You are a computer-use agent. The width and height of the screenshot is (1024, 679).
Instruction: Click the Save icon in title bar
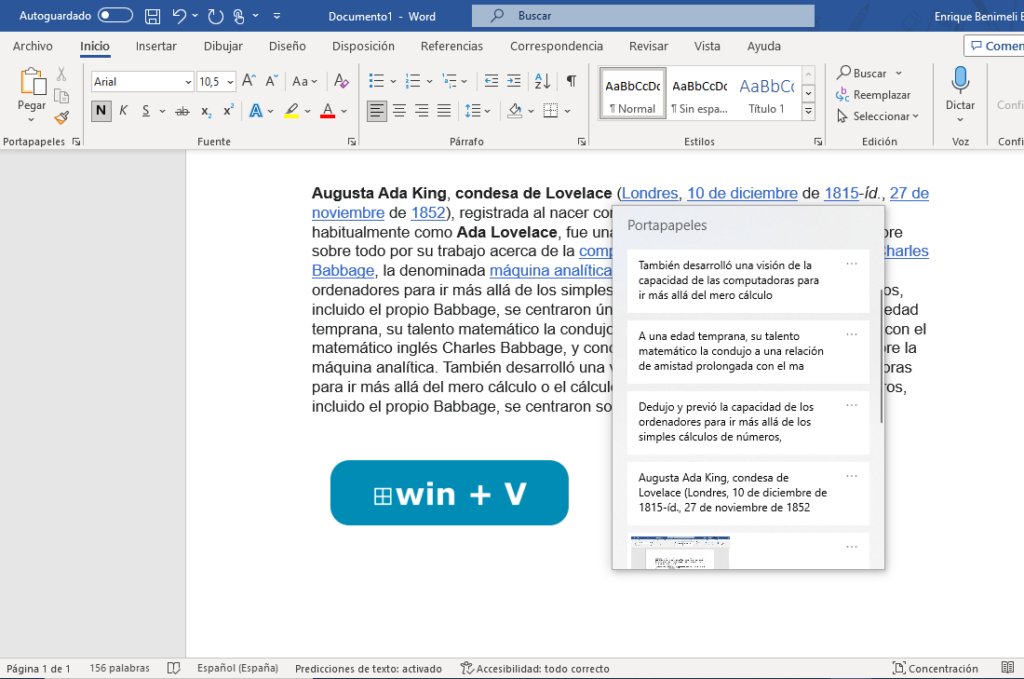[x=152, y=16]
